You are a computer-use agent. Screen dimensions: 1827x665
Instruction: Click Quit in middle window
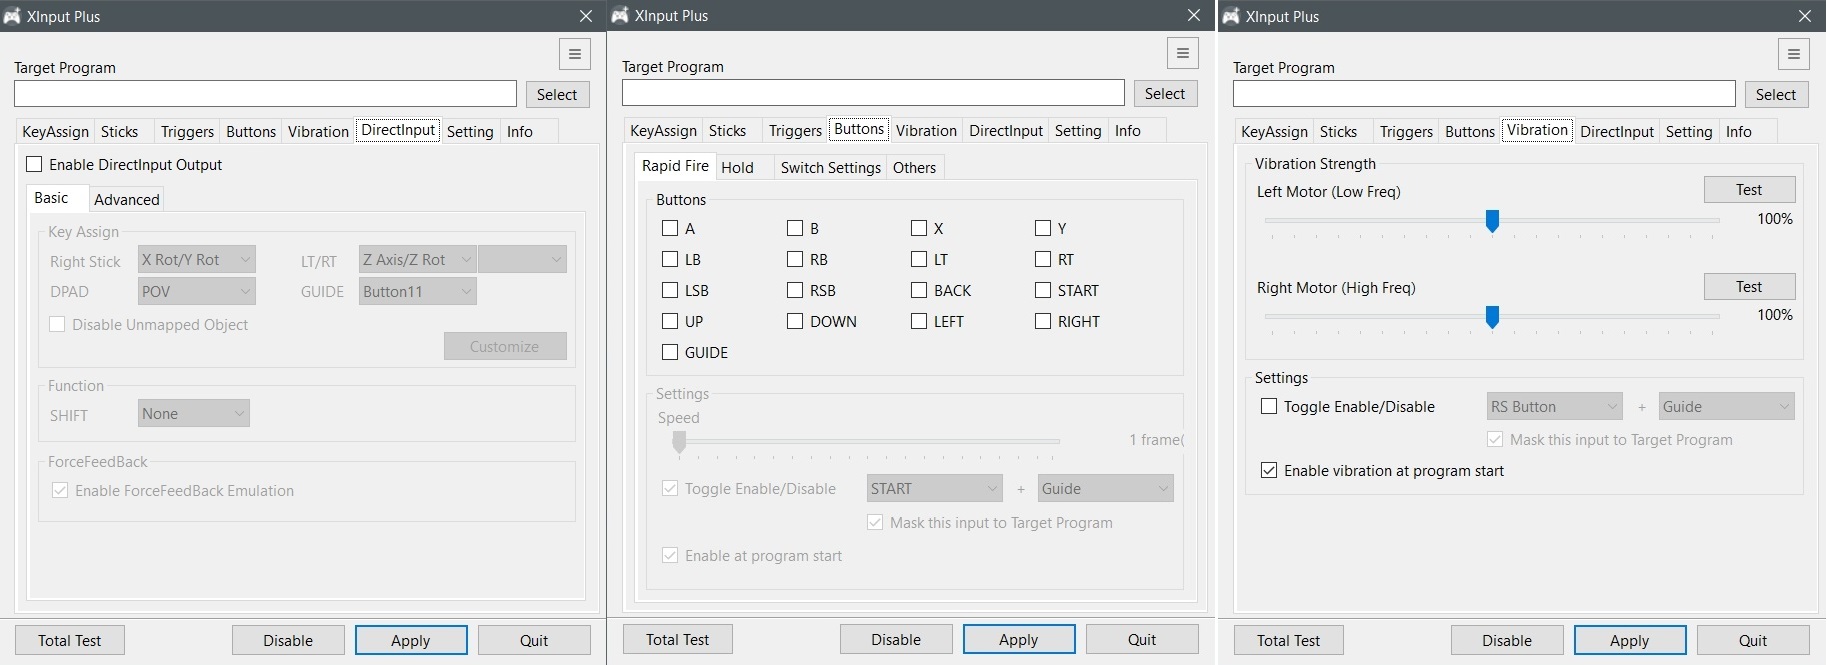1142,640
